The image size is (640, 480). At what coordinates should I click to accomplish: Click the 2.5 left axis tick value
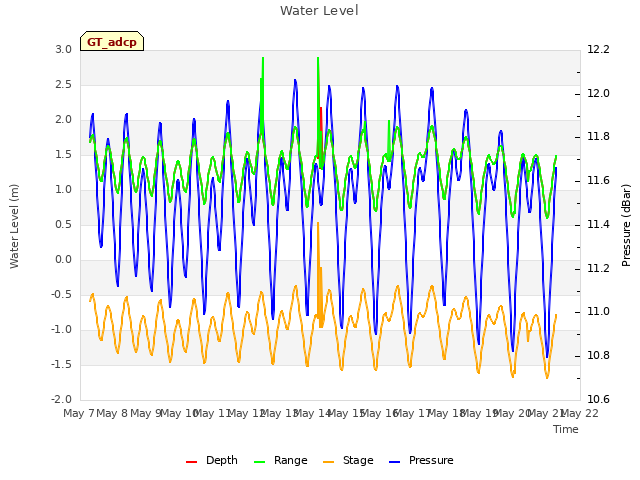click(x=64, y=85)
